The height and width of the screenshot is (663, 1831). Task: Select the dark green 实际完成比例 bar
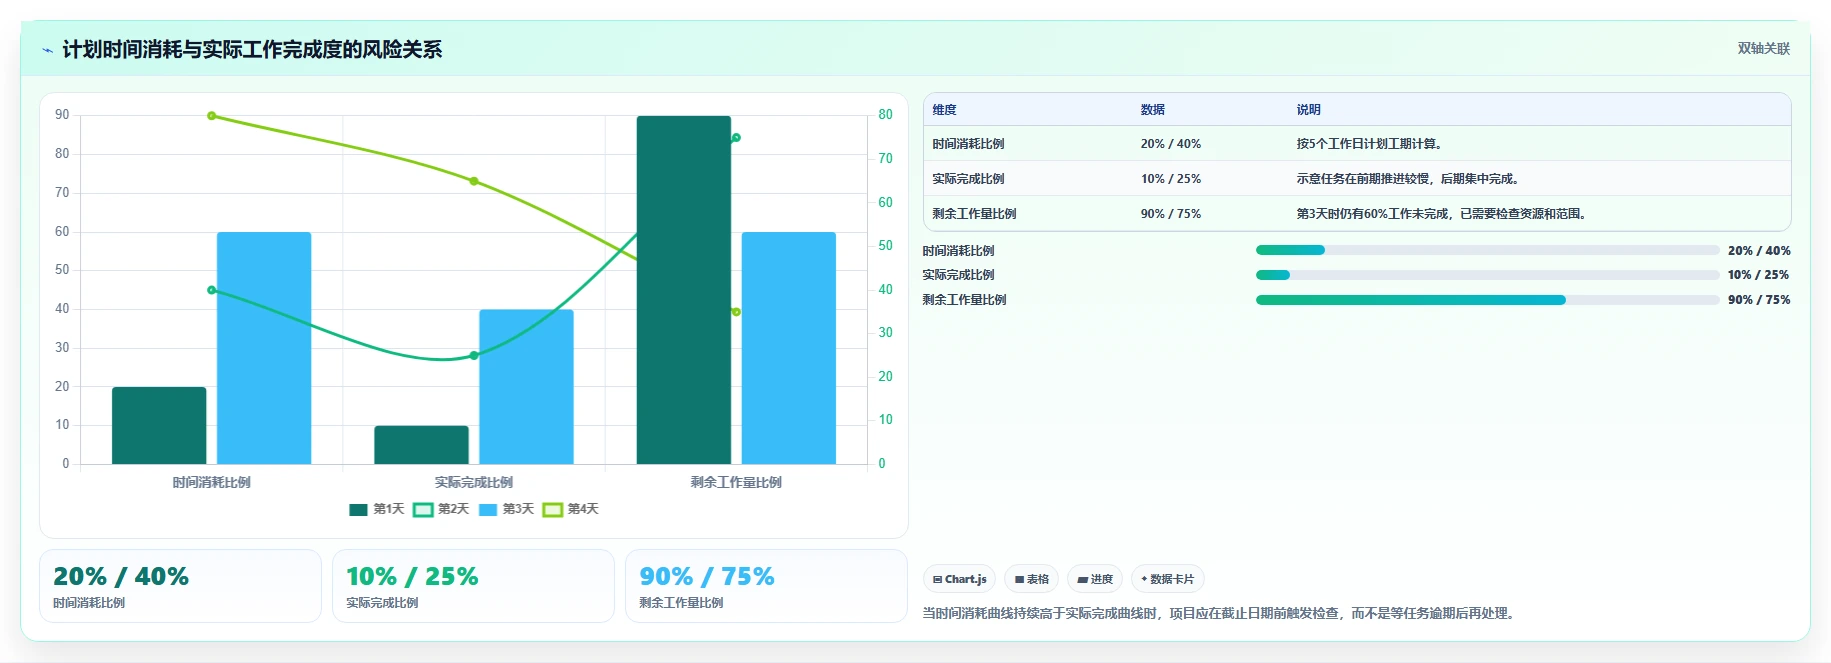tap(421, 445)
